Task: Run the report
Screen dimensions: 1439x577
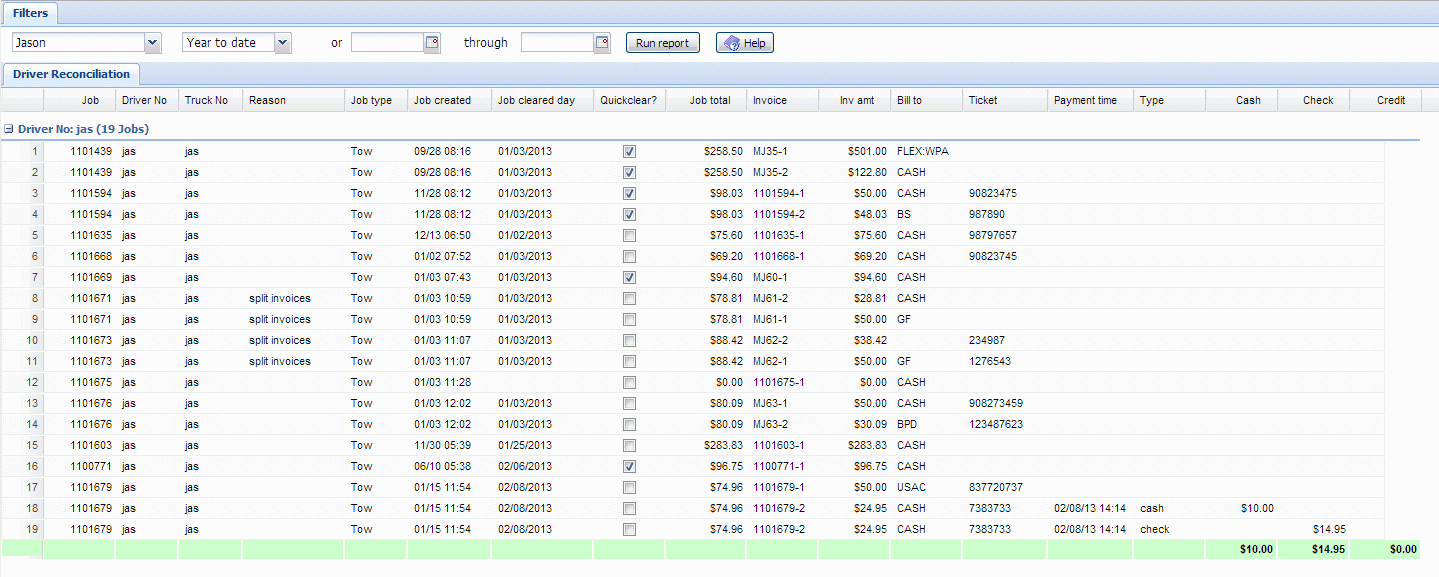Action: (662, 43)
